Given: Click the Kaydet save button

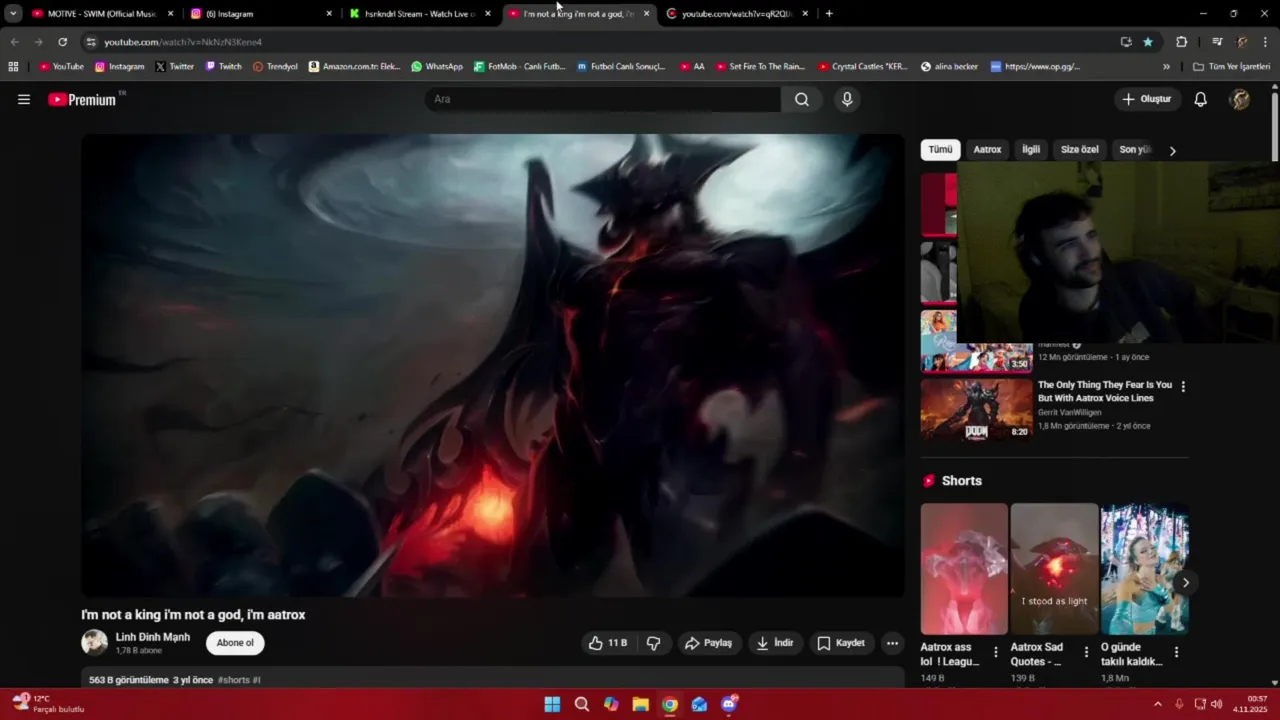Looking at the screenshot, I should 841,643.
